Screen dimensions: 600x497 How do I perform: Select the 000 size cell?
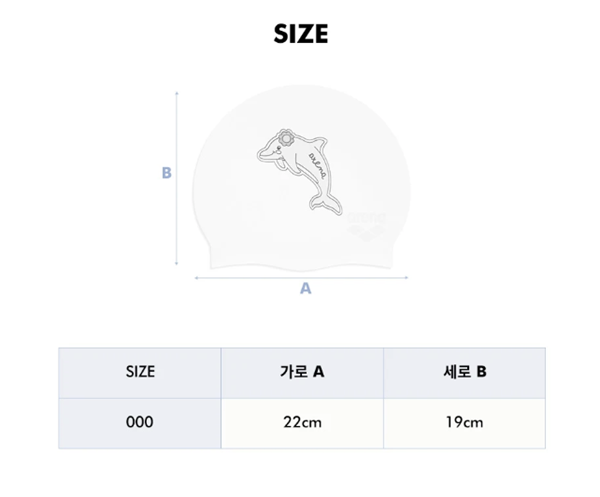pos(140,422)
